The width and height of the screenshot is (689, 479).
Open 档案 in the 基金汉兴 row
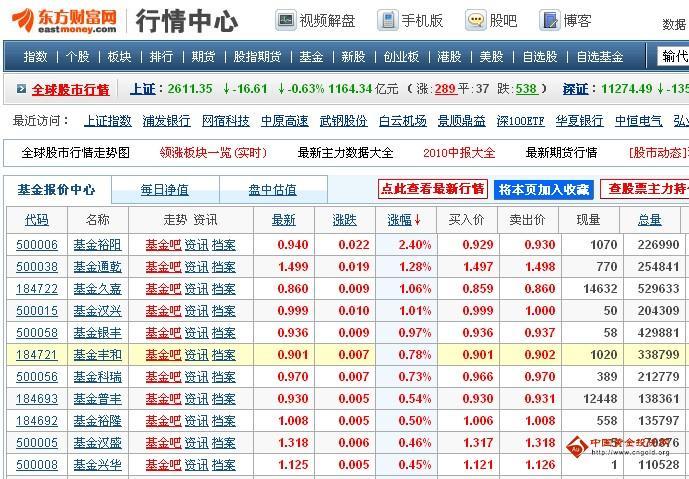pyautogui.click(x=224, y=311)
